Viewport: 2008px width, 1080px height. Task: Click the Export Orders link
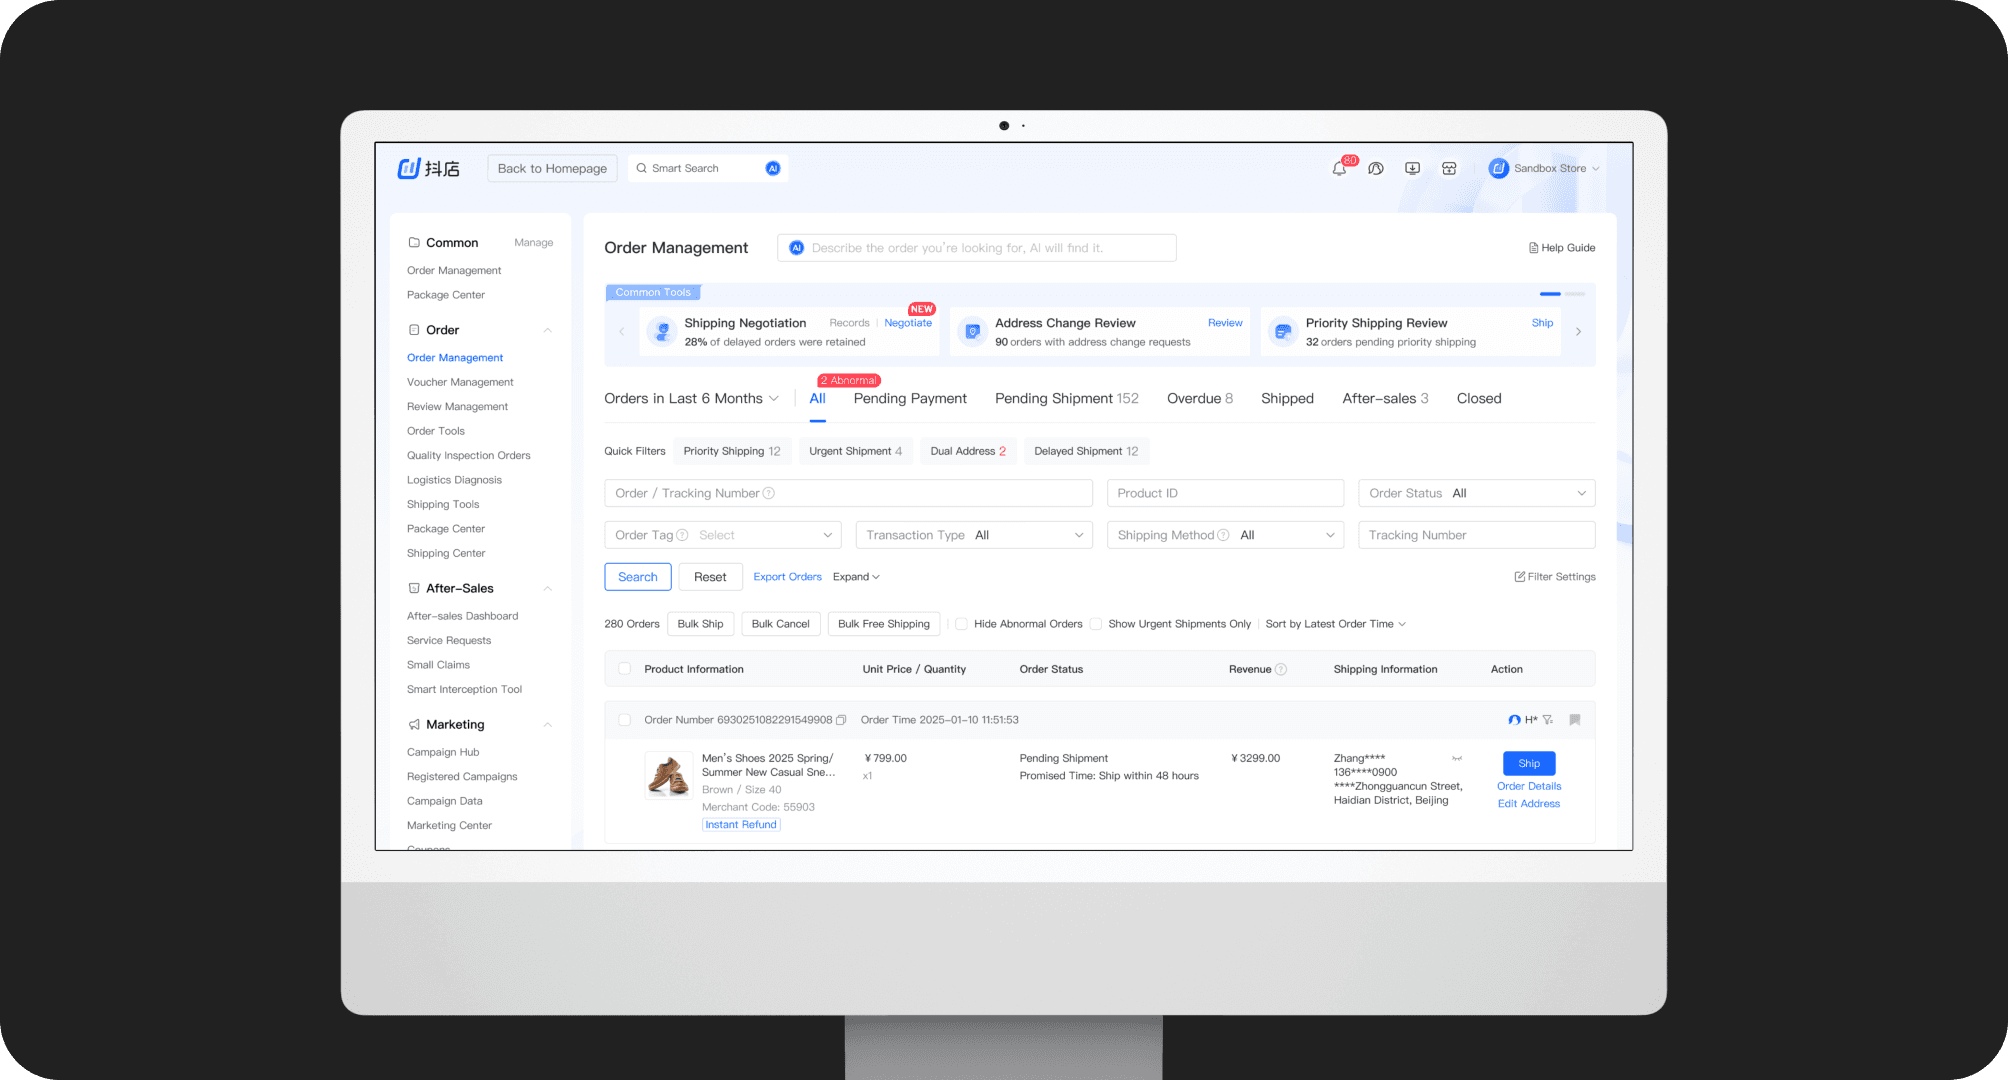coord(787,577)
